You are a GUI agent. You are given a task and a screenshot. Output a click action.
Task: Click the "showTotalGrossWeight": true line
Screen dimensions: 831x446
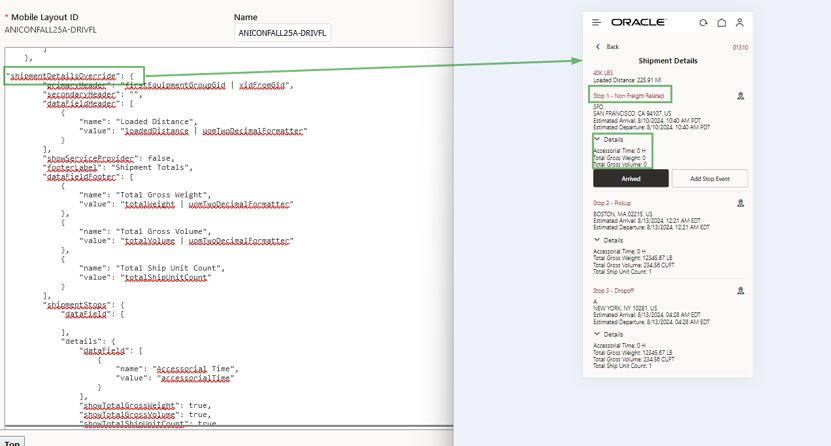[145, 405]
